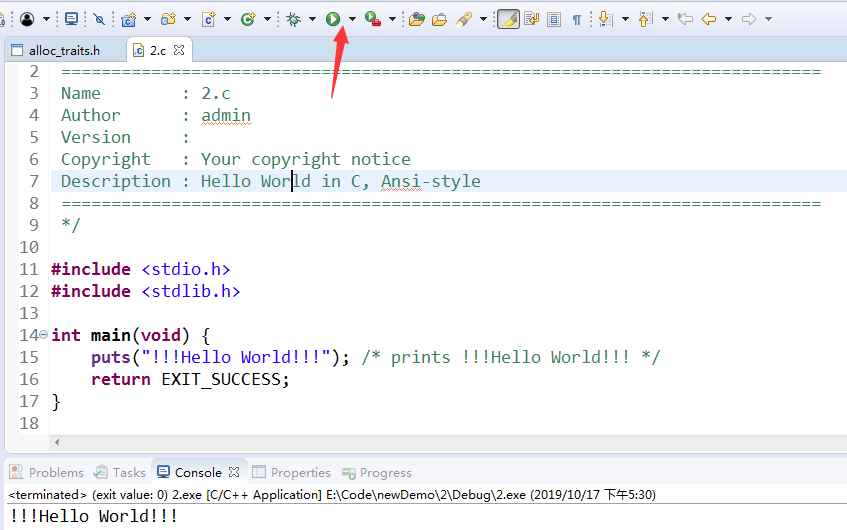Open the New Source Folder dropdown arrow
This screenshot has width=847, height=530.
[187, 19]
